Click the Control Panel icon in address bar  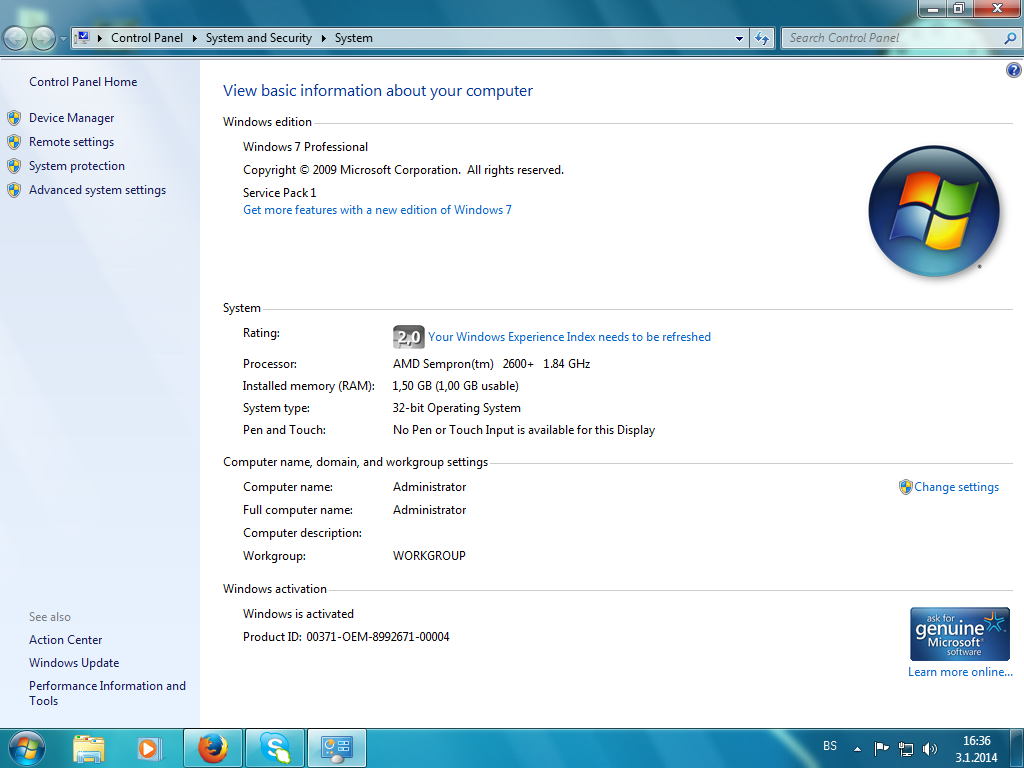point(84,38)
